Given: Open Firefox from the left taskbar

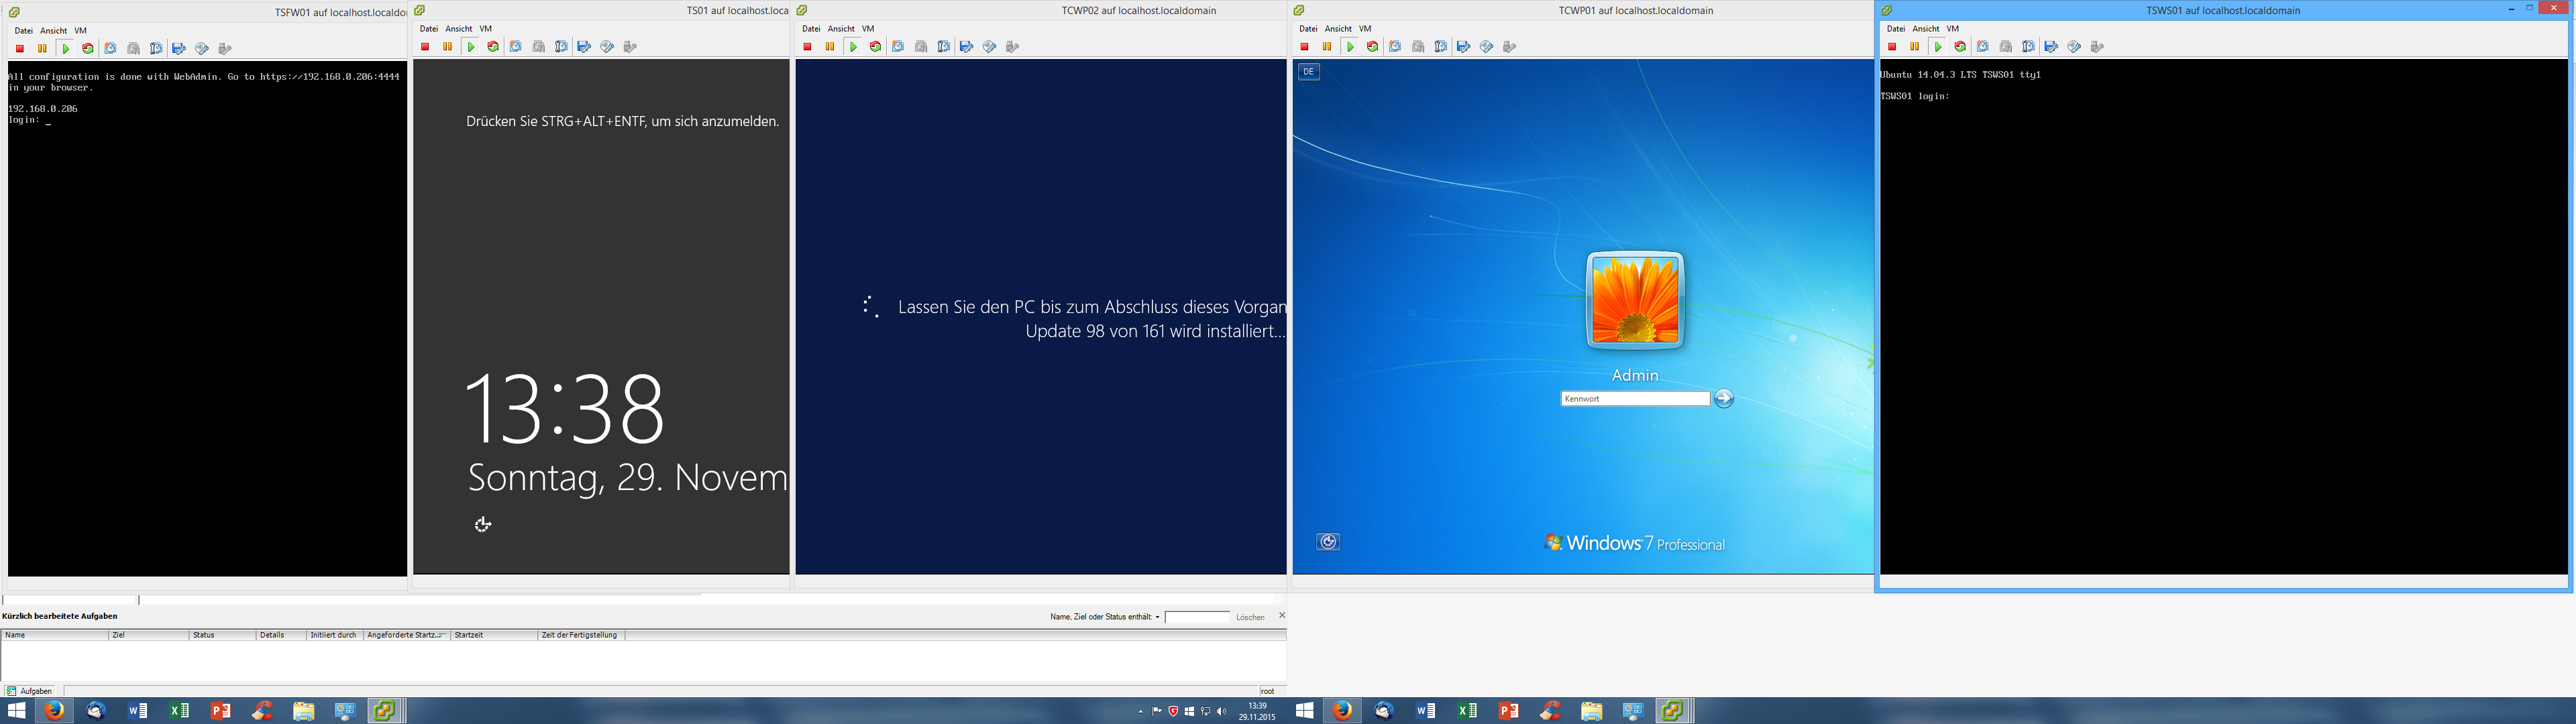Looking at the screenshot, I should point(54,710).
